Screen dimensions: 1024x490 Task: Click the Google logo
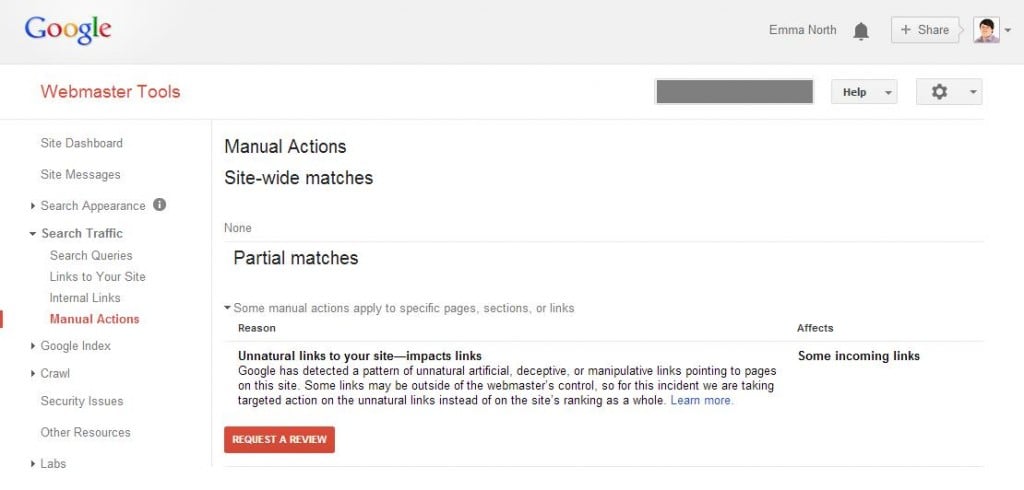point(68,30)
